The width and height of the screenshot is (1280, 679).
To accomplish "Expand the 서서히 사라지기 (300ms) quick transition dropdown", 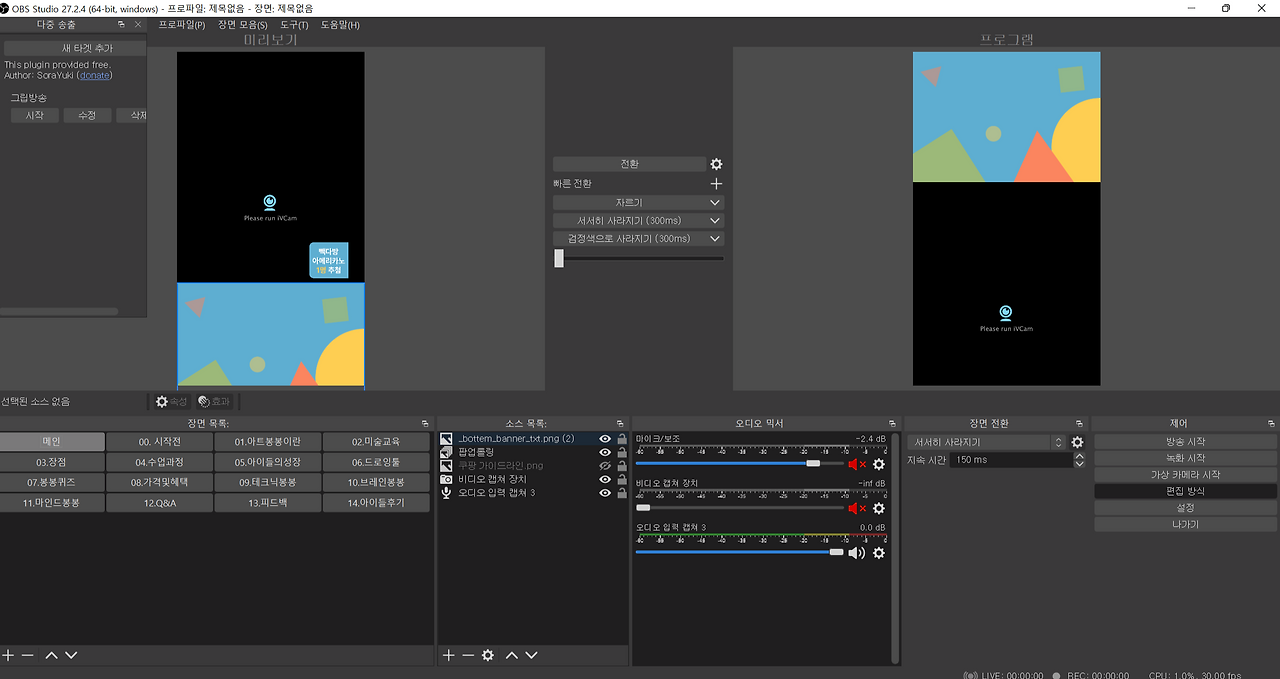I will [715, 221].
